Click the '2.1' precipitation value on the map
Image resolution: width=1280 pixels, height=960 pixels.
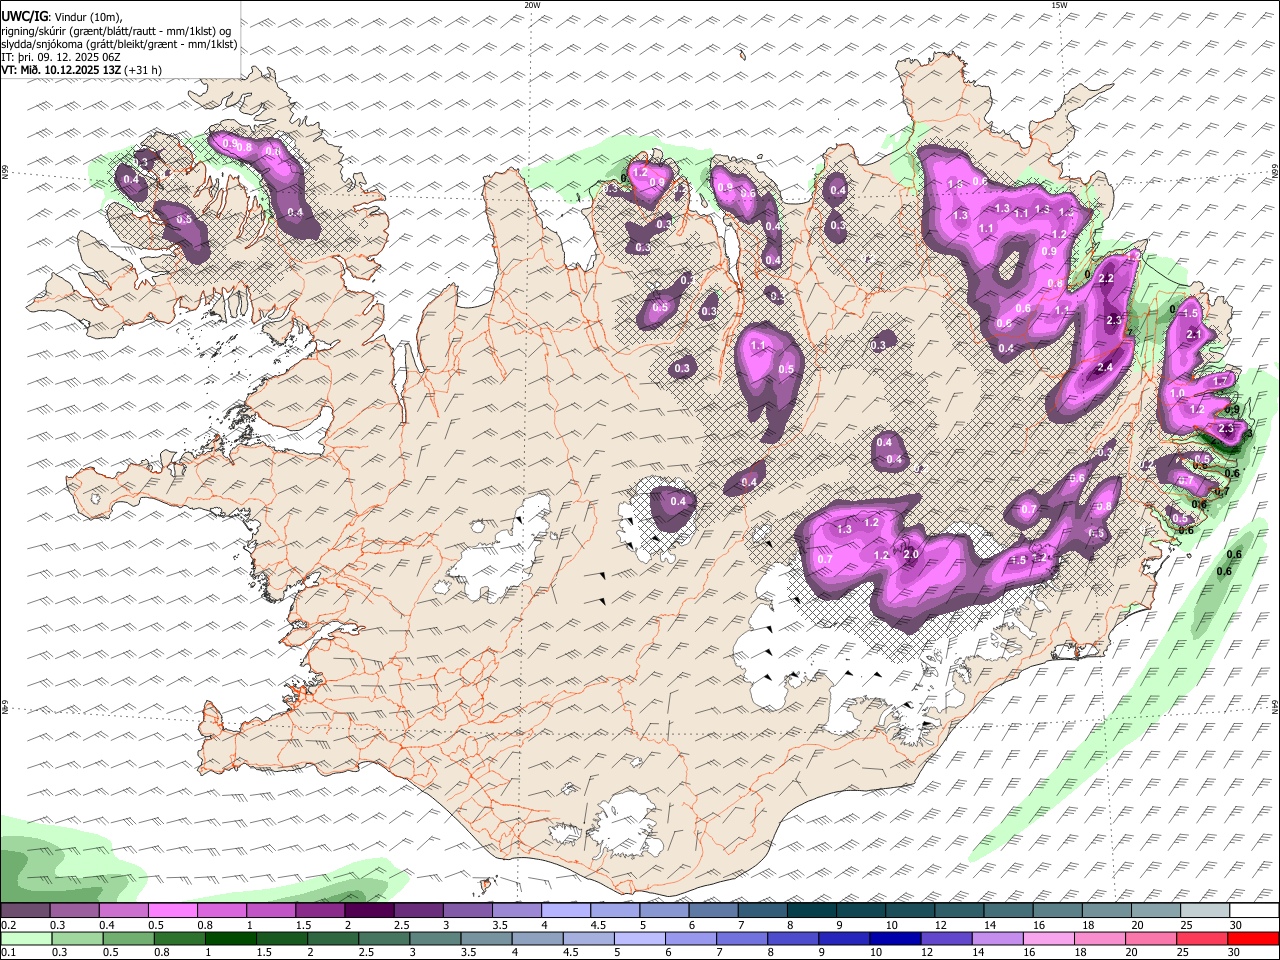[x=1193, y=334]
